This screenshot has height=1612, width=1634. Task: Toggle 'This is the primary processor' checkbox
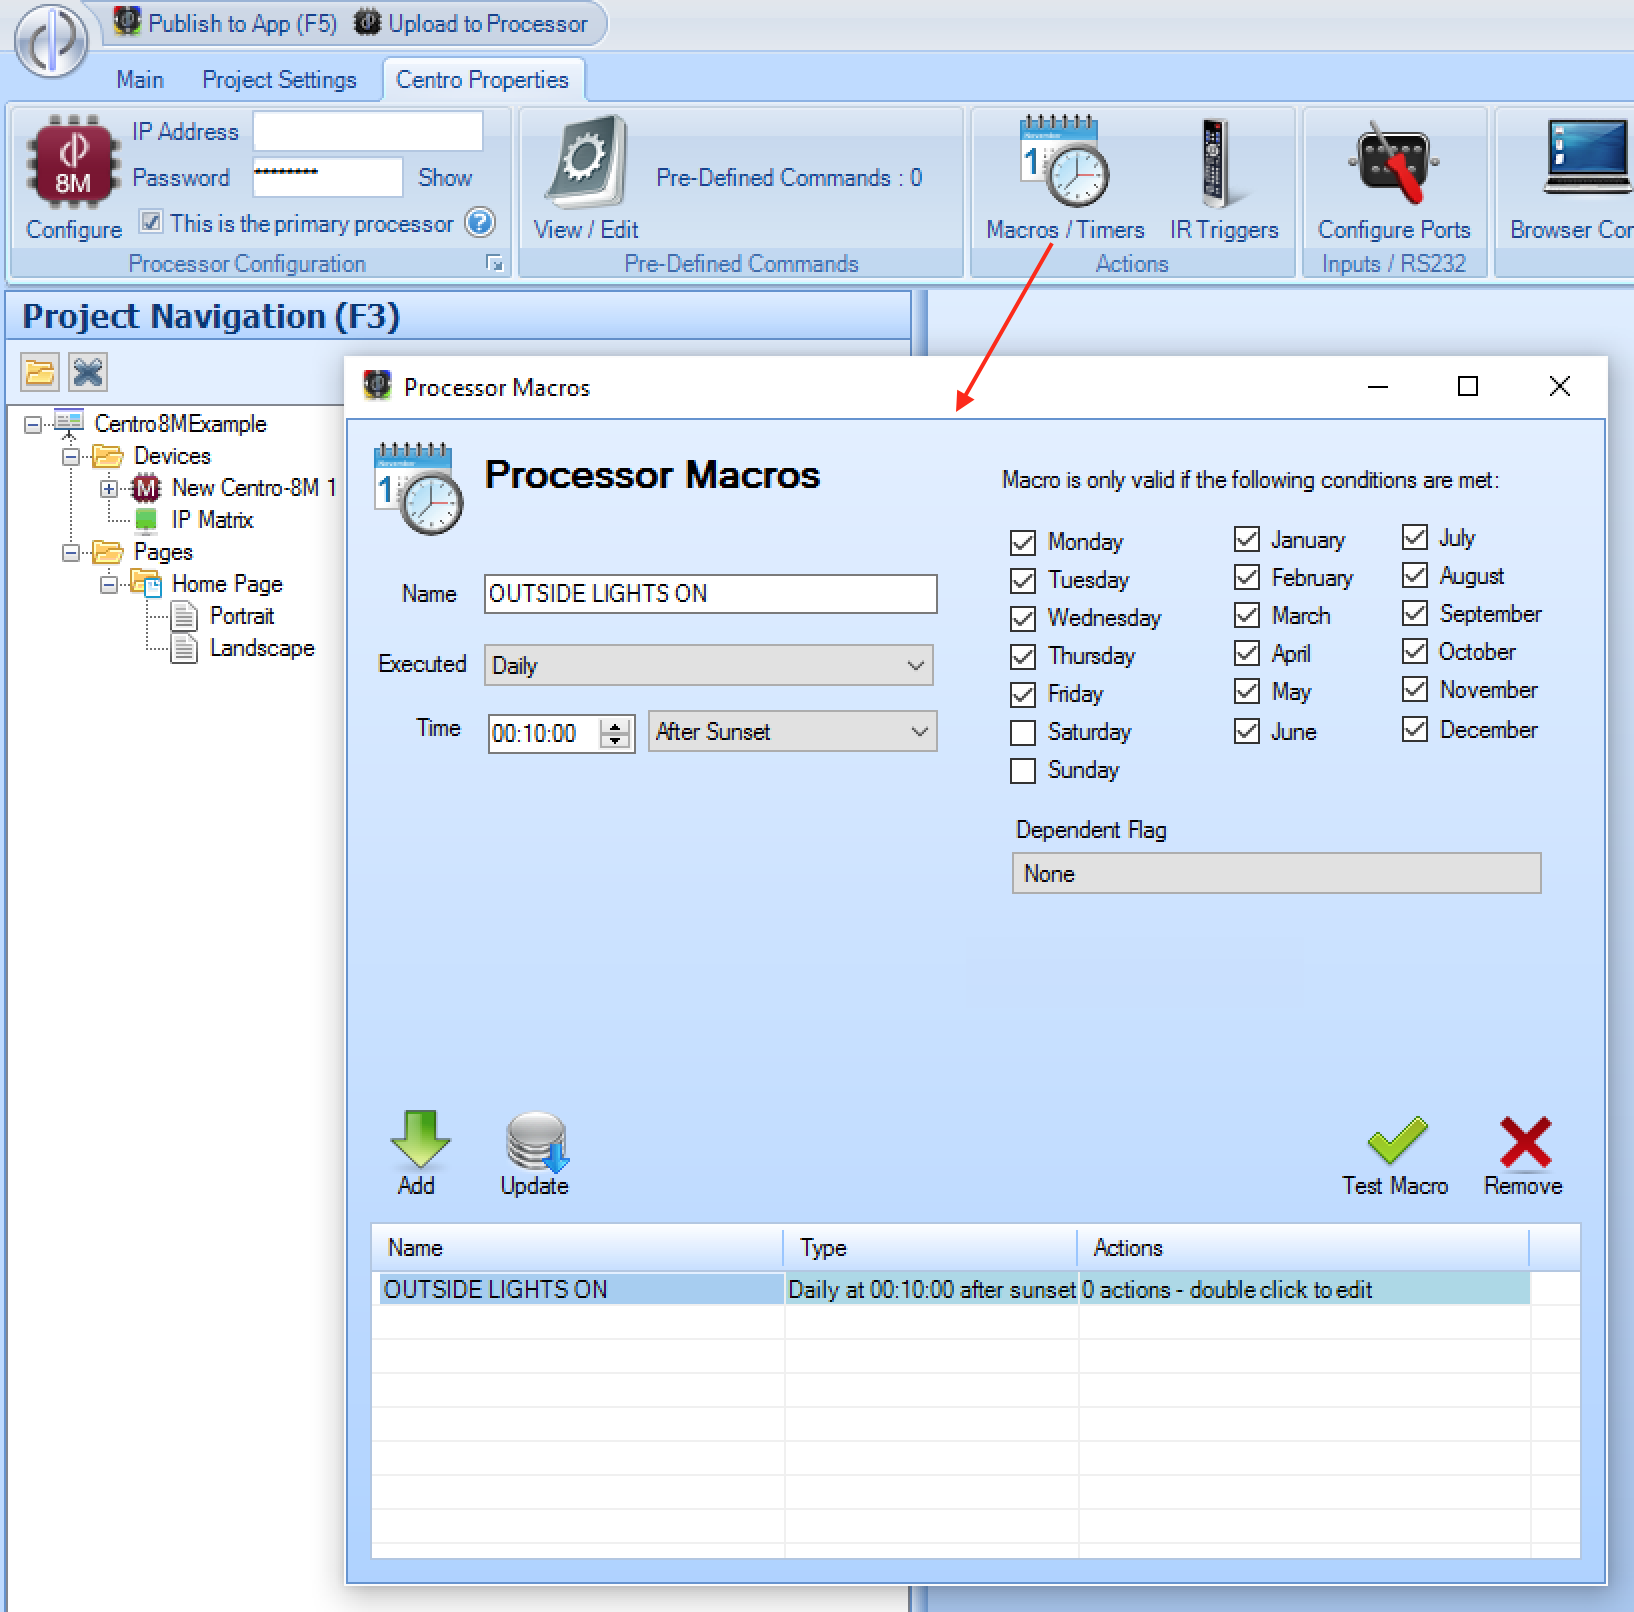tap(150, 222)
